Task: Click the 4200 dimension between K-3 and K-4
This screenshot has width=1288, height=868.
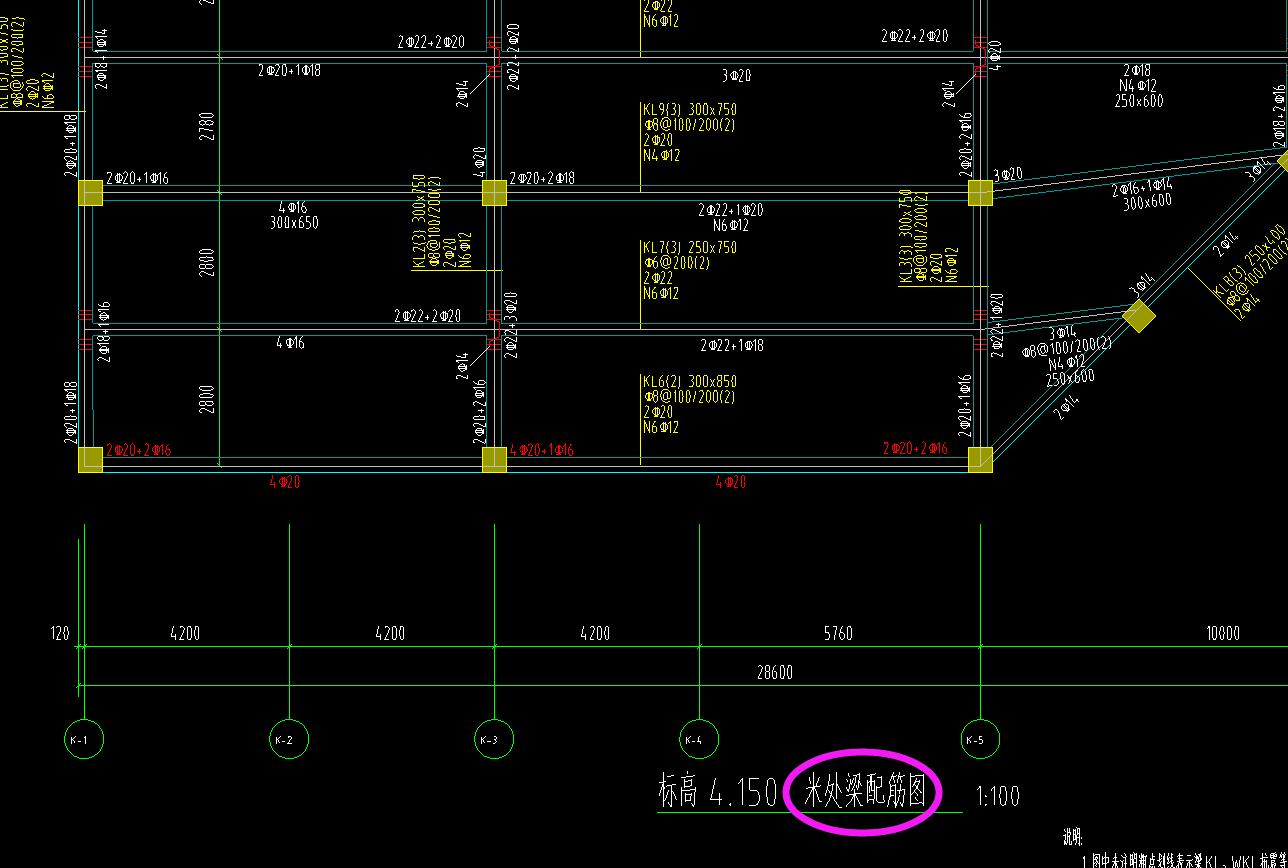Action: 595,633
